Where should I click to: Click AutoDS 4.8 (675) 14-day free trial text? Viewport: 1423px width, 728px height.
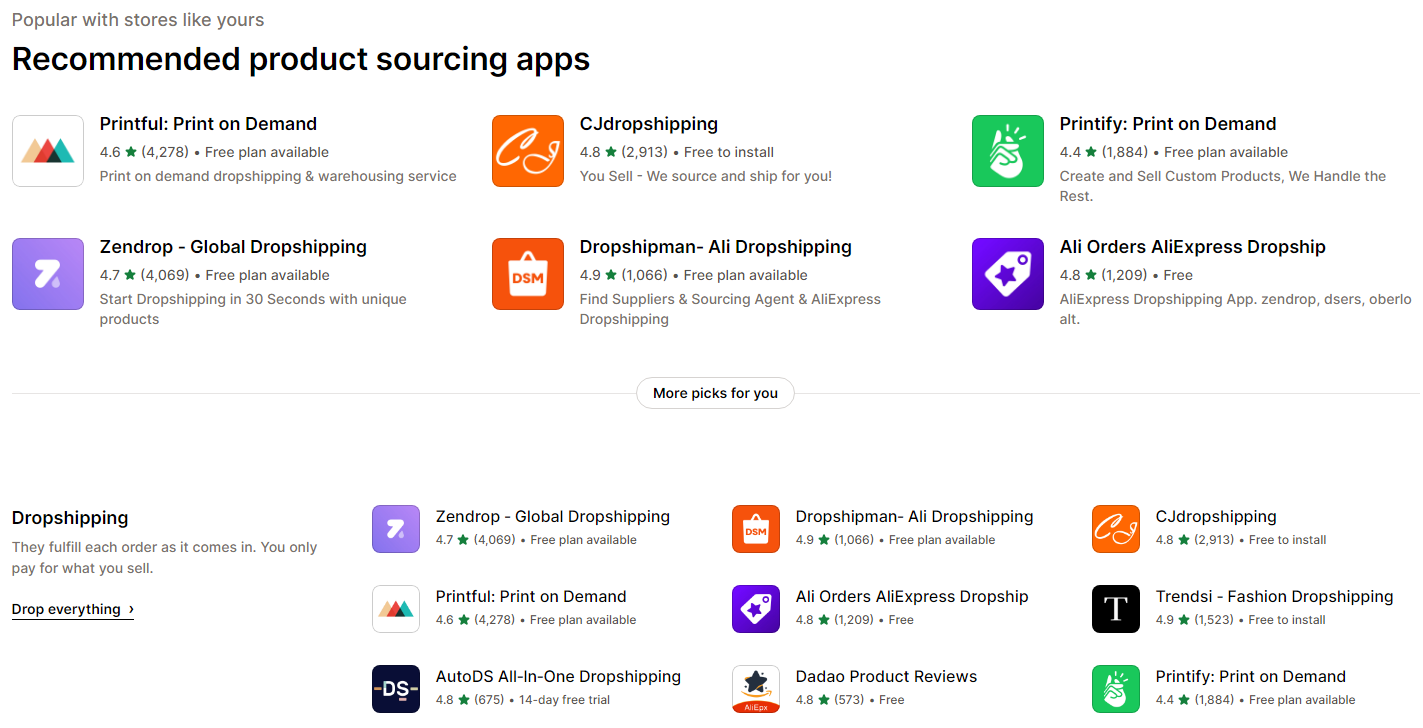click(523, 700)
